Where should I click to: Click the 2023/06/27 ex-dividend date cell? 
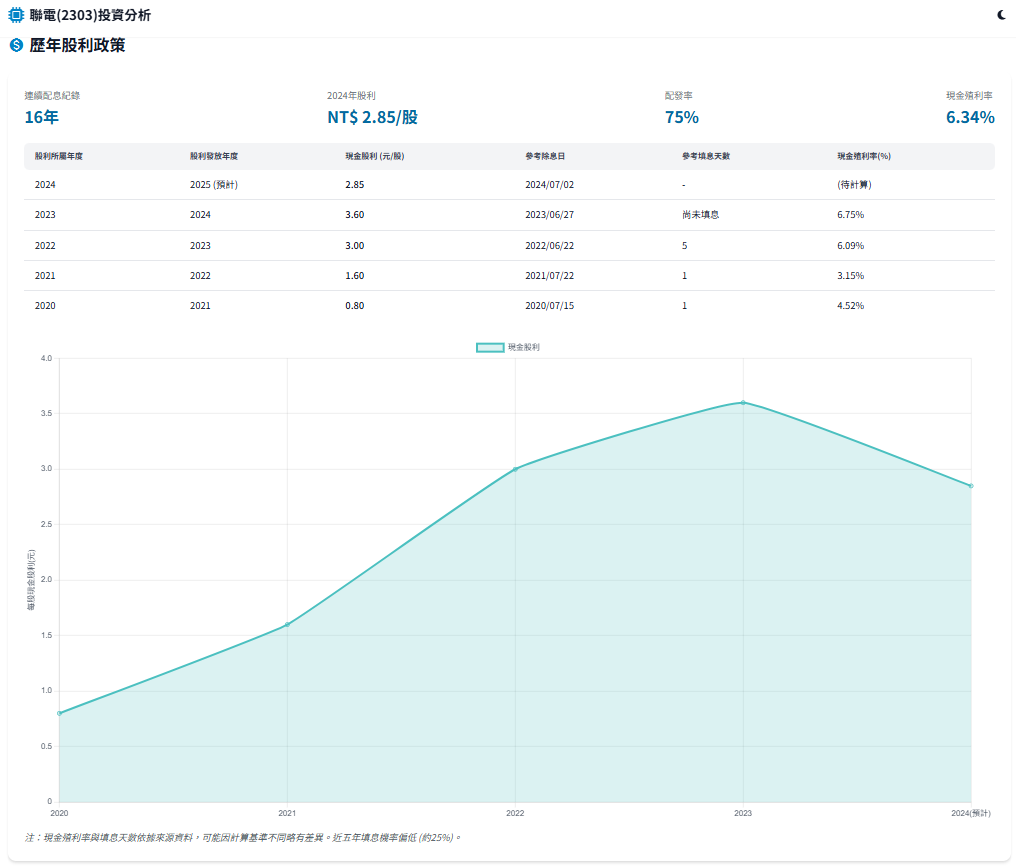coord(549,214)
